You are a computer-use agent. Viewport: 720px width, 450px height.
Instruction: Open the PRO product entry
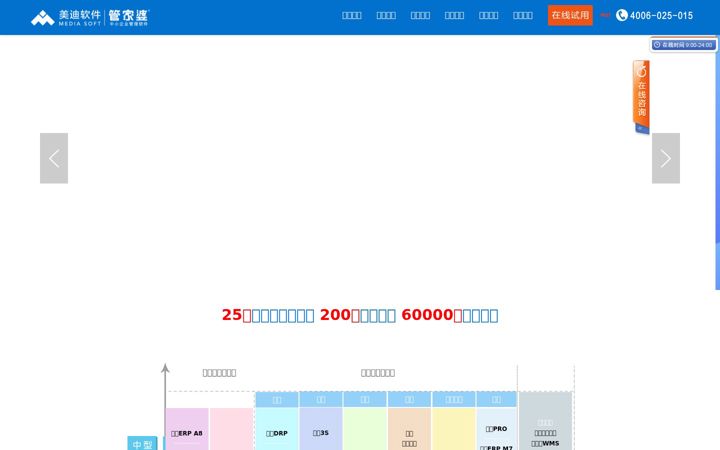point(496,428)
